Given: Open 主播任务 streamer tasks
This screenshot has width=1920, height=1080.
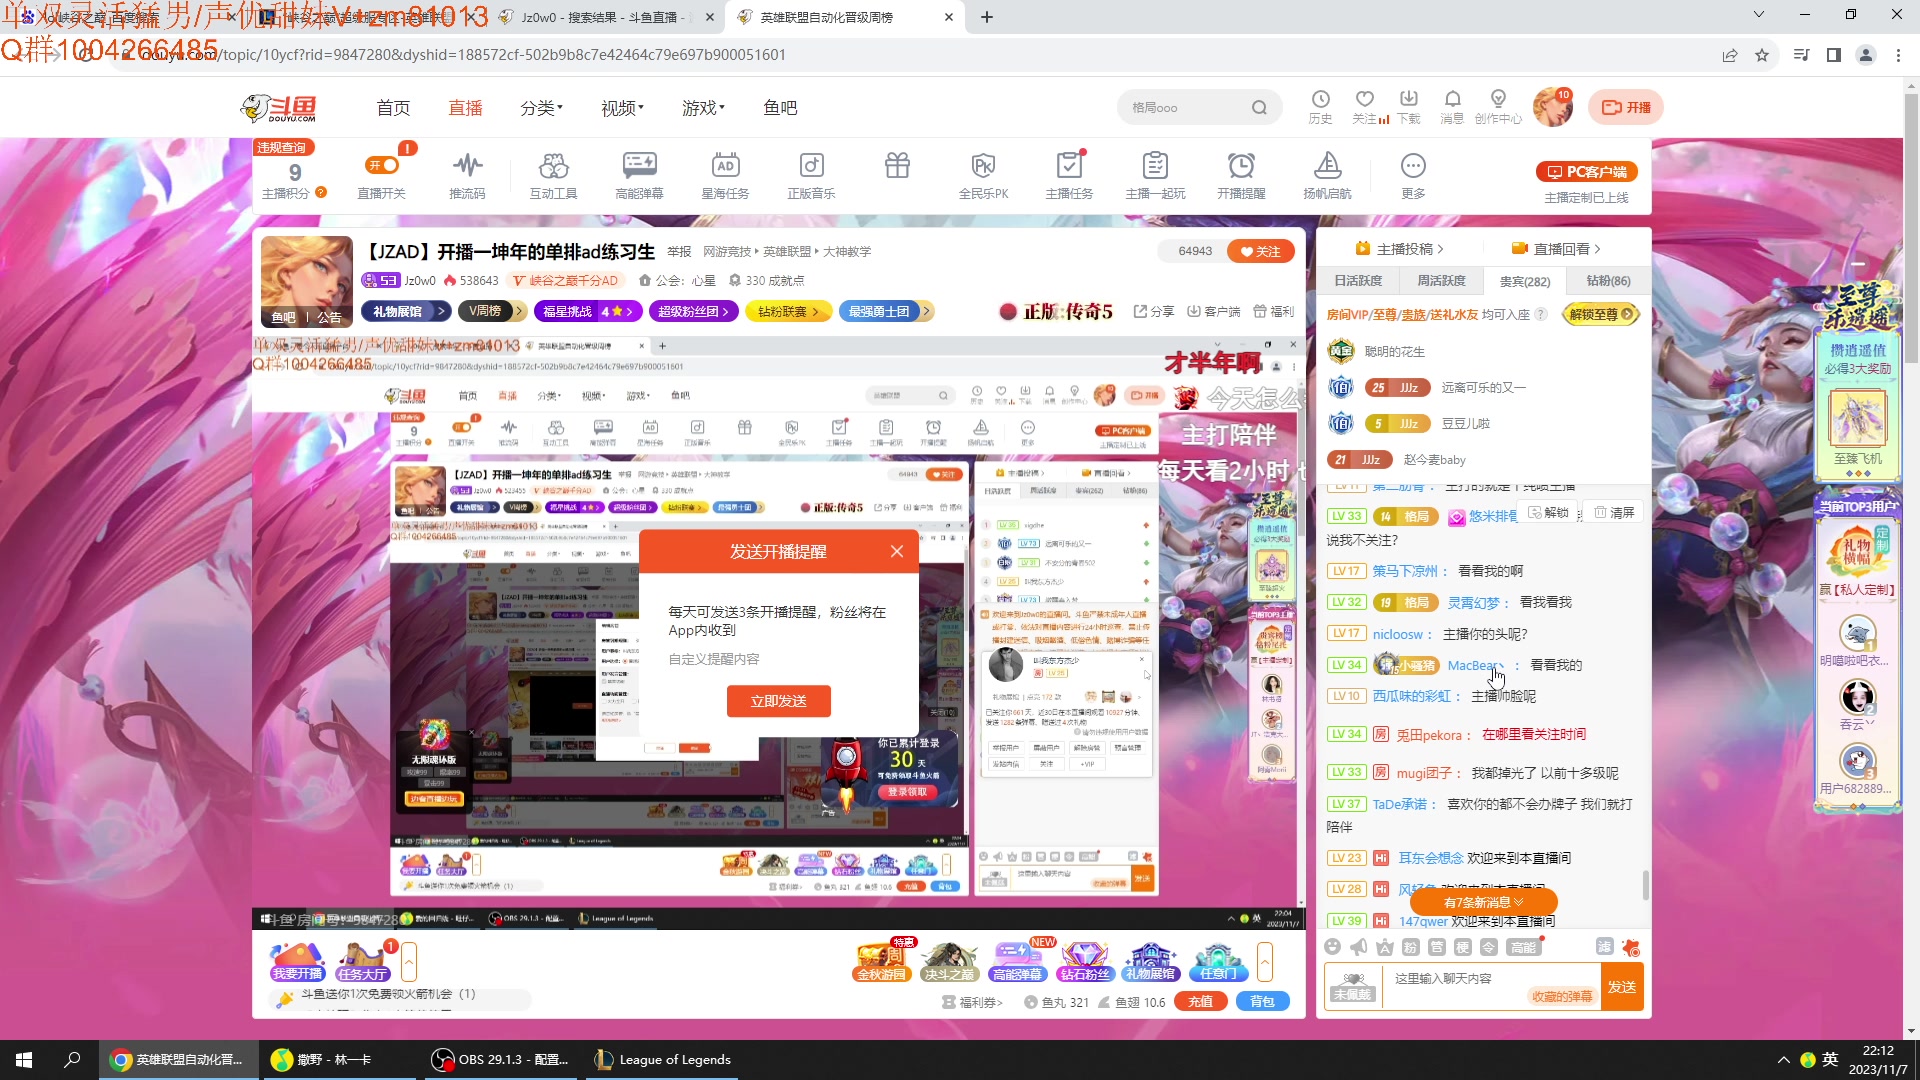Looking at the screenshot, I should 1069,174.
